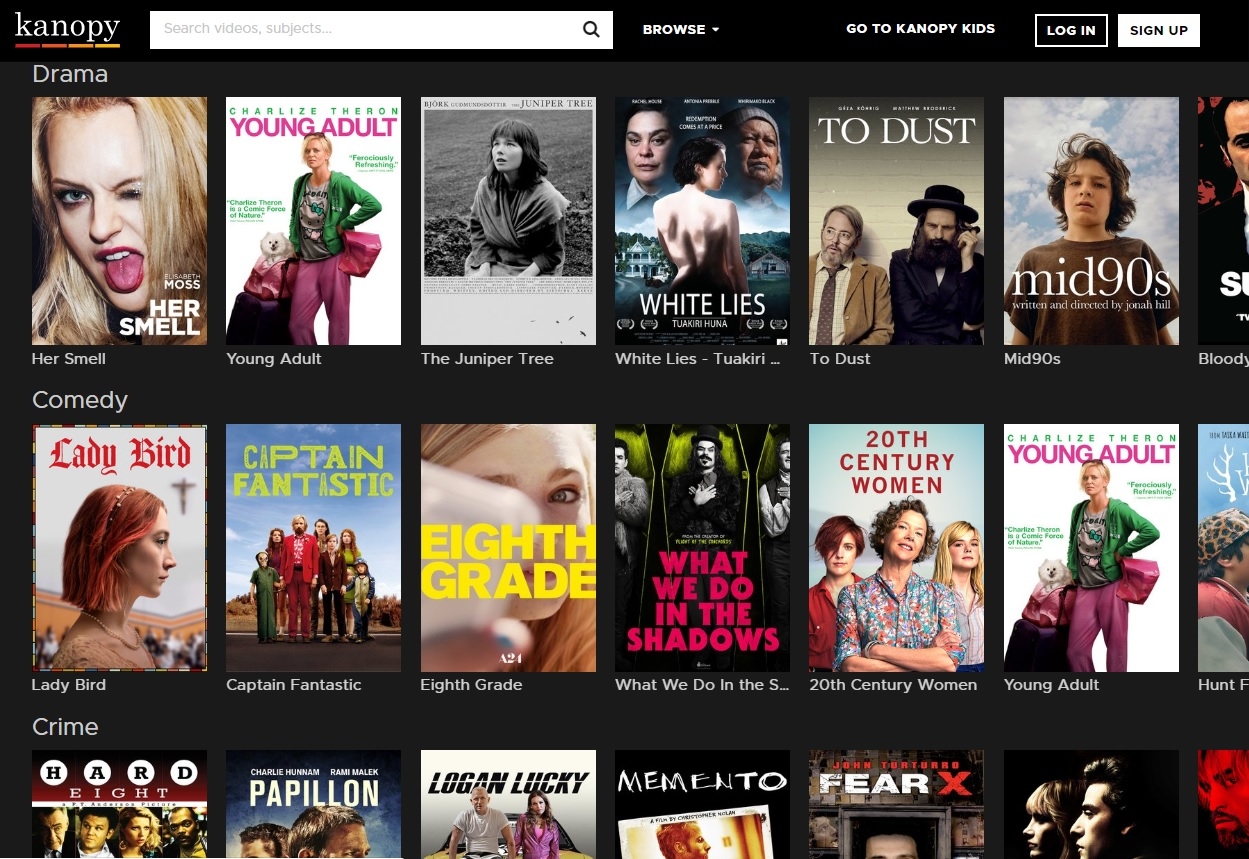Open the Eighth Grade movie poster
The width and height of the screenshot is (1249, 859).
click(508, 547)
